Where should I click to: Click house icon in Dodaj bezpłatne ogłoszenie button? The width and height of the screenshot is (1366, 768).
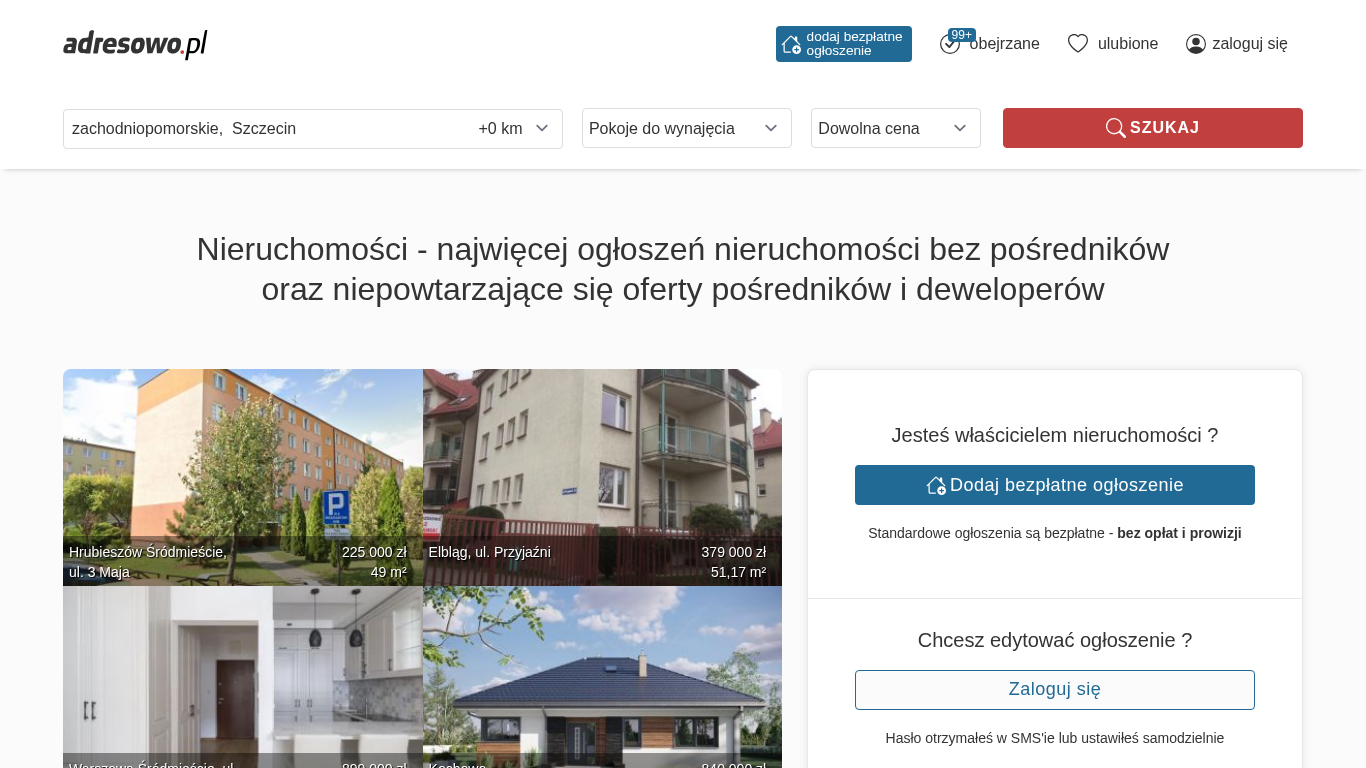936,485
